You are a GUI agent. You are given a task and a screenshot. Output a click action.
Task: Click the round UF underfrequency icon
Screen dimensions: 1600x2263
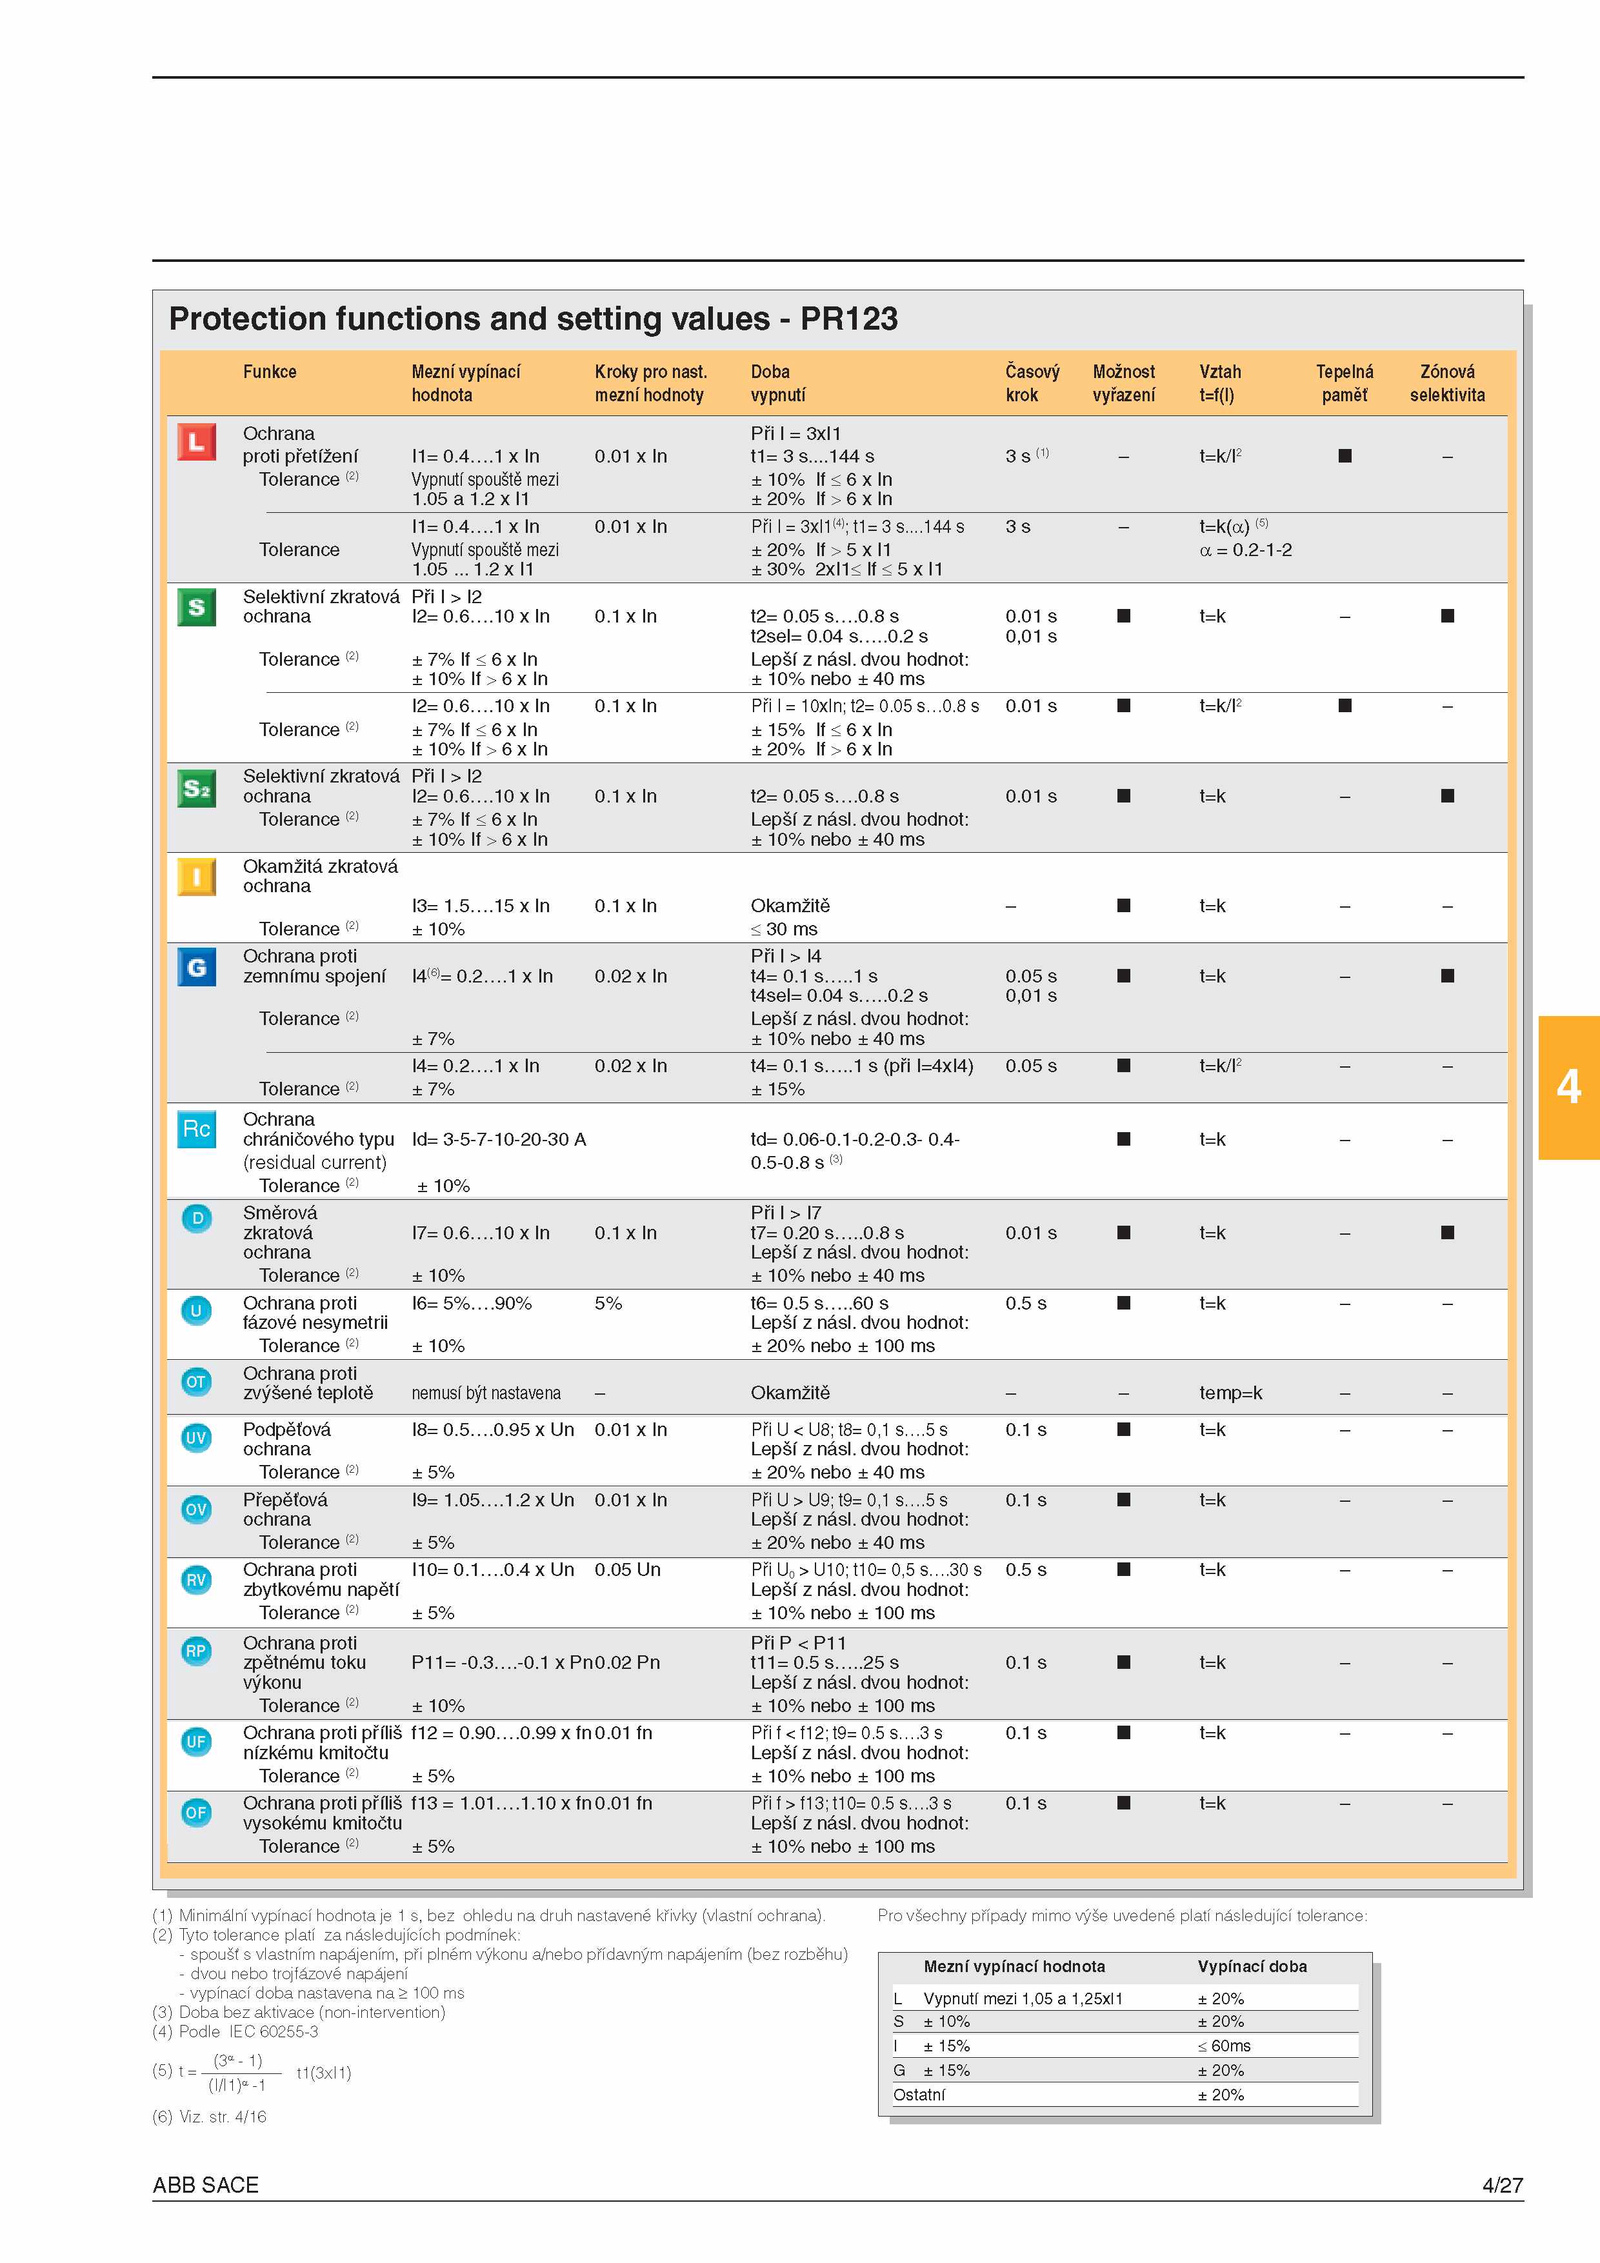[x=196, y=1742]
